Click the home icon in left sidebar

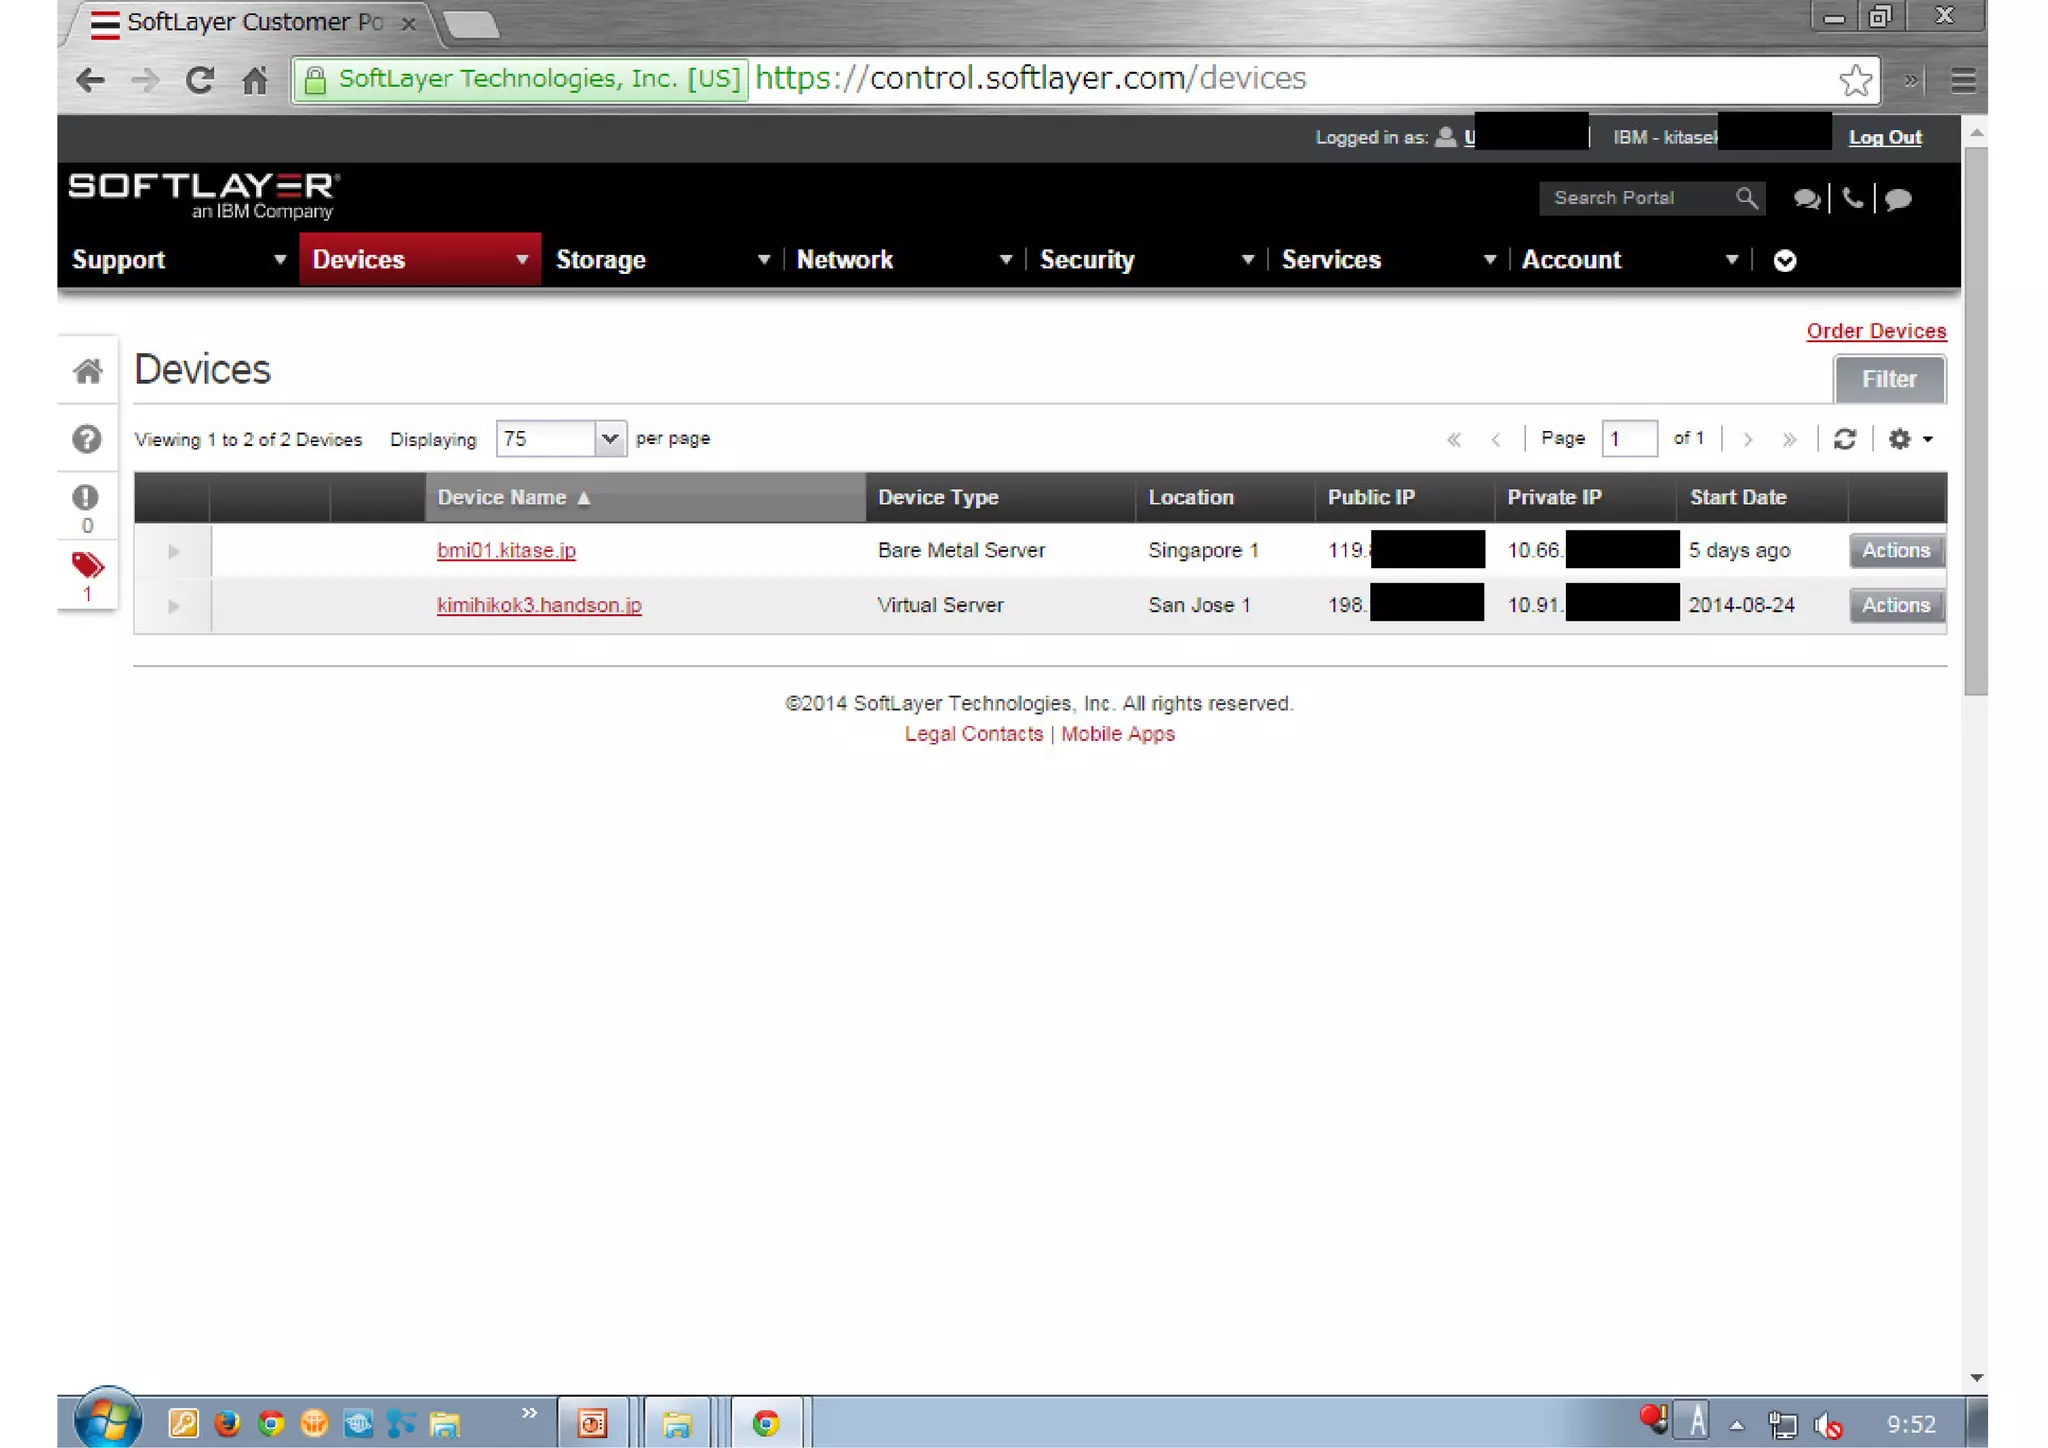pos(87,372)
